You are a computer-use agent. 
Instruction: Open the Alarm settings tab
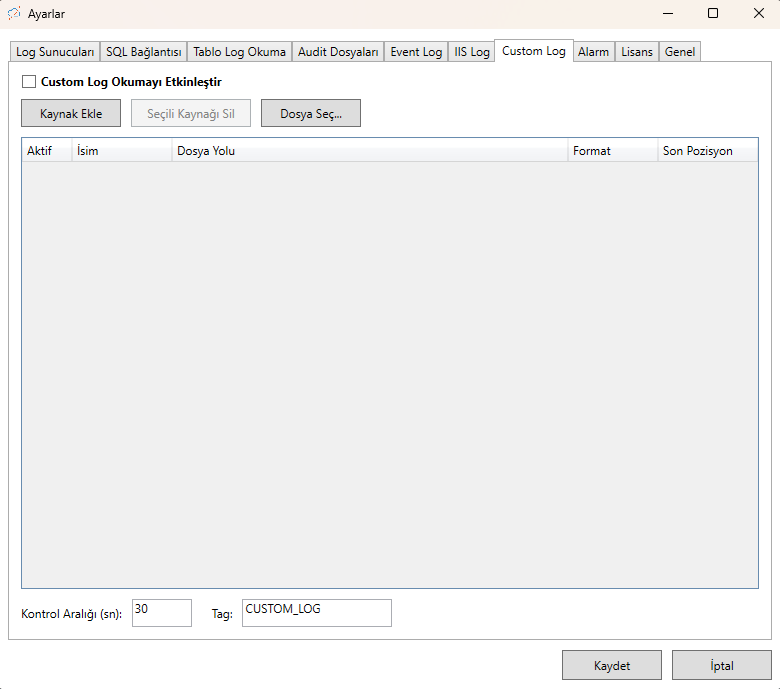point(593,52)
